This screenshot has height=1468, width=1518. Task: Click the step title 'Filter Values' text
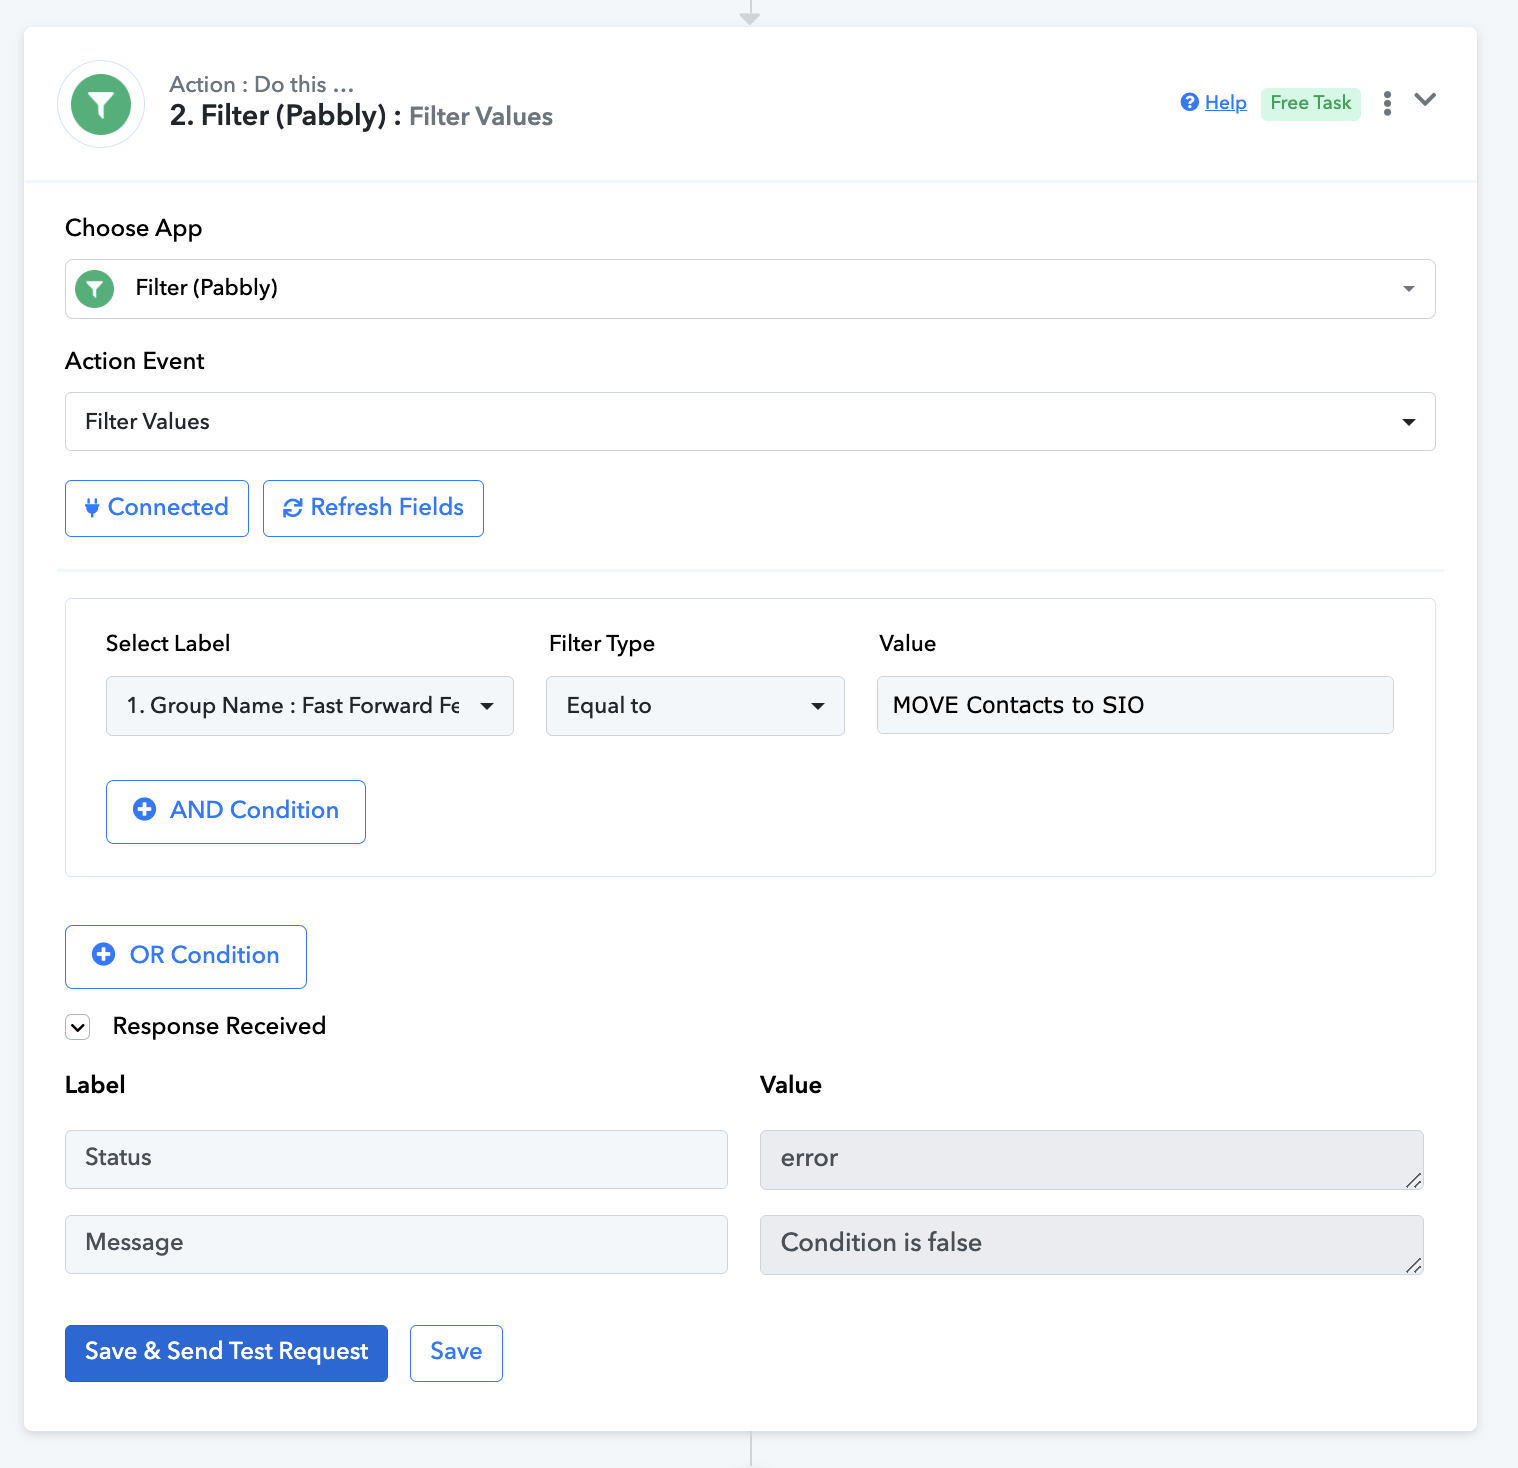[x=481, y=117]
